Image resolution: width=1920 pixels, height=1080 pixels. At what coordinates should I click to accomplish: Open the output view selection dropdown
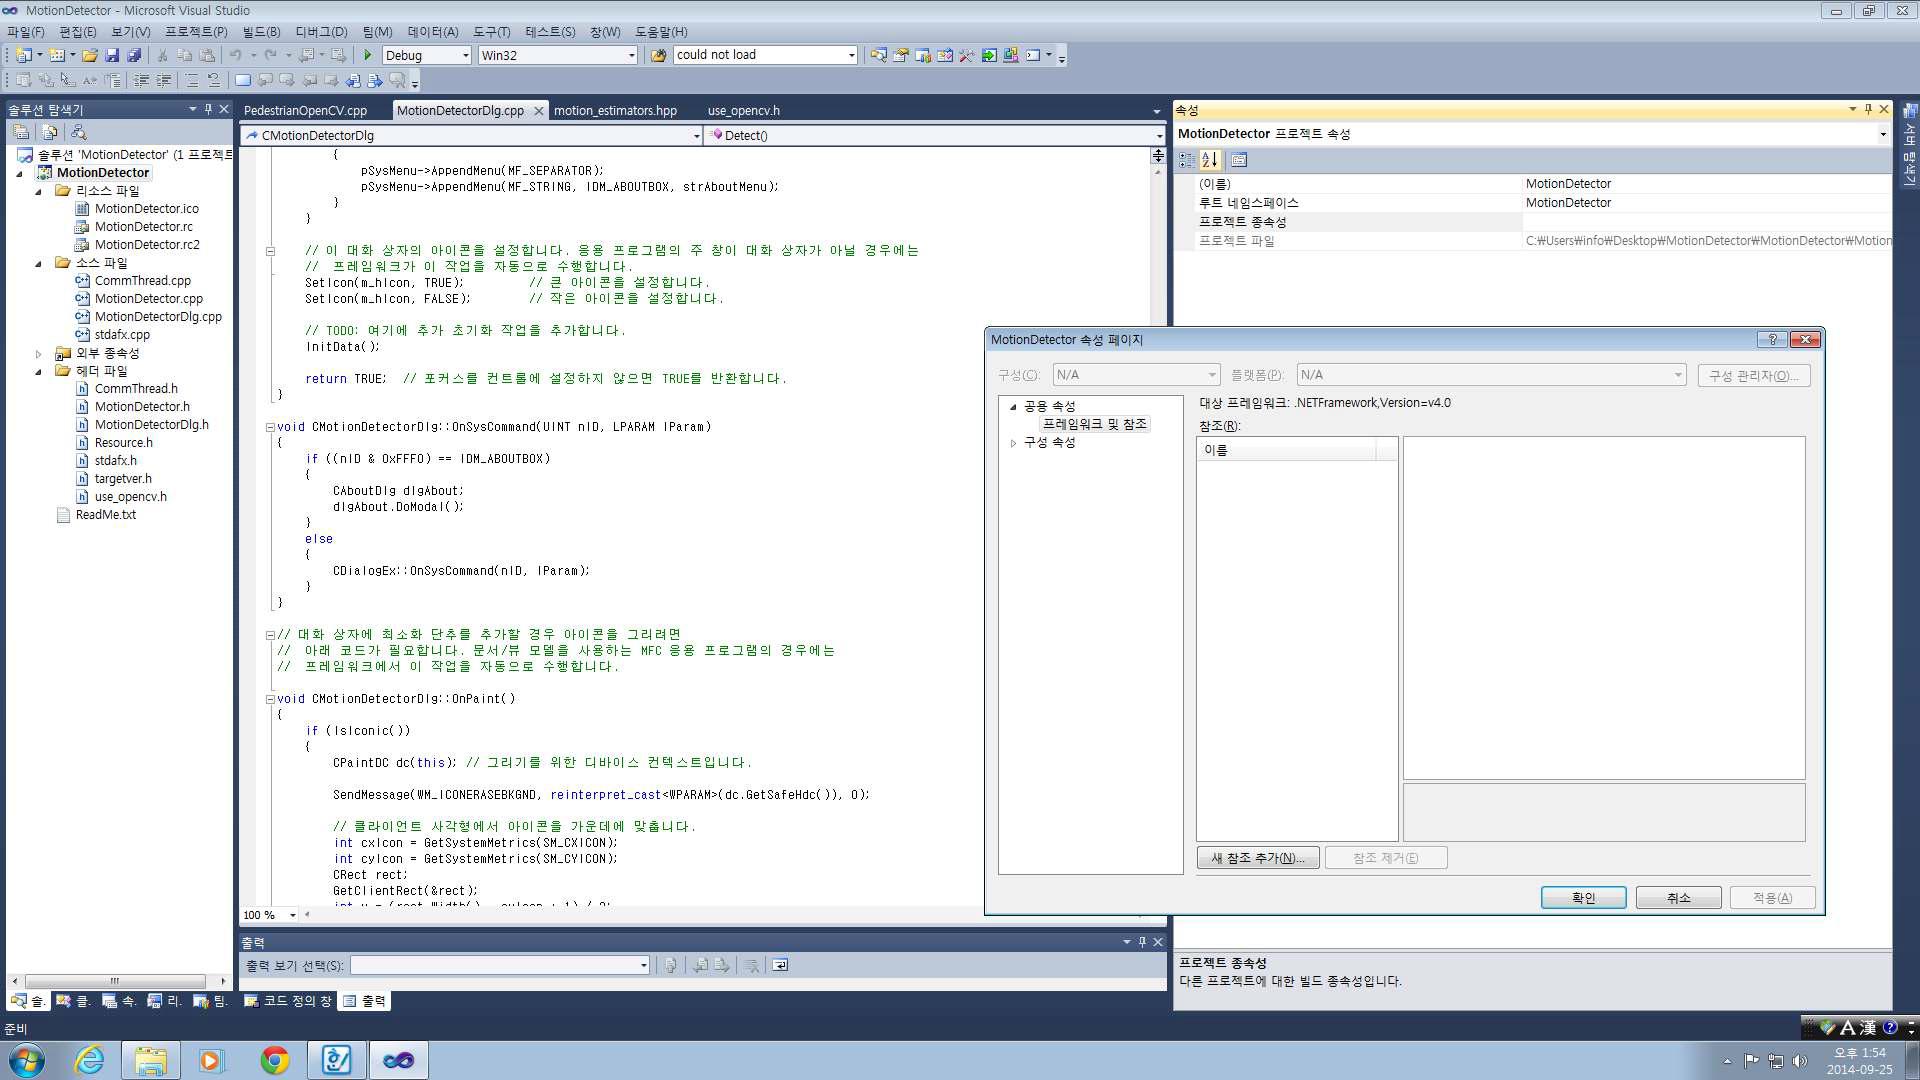(x=643, y=965)
